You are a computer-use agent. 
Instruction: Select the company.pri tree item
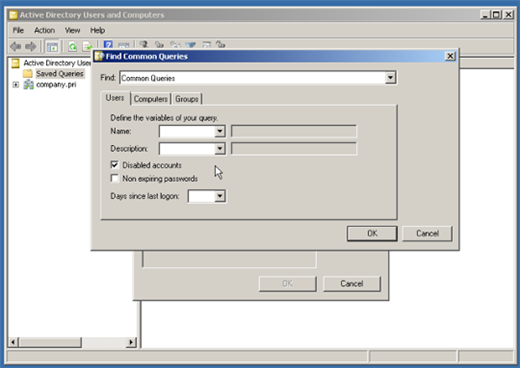(x=56, y=85)
